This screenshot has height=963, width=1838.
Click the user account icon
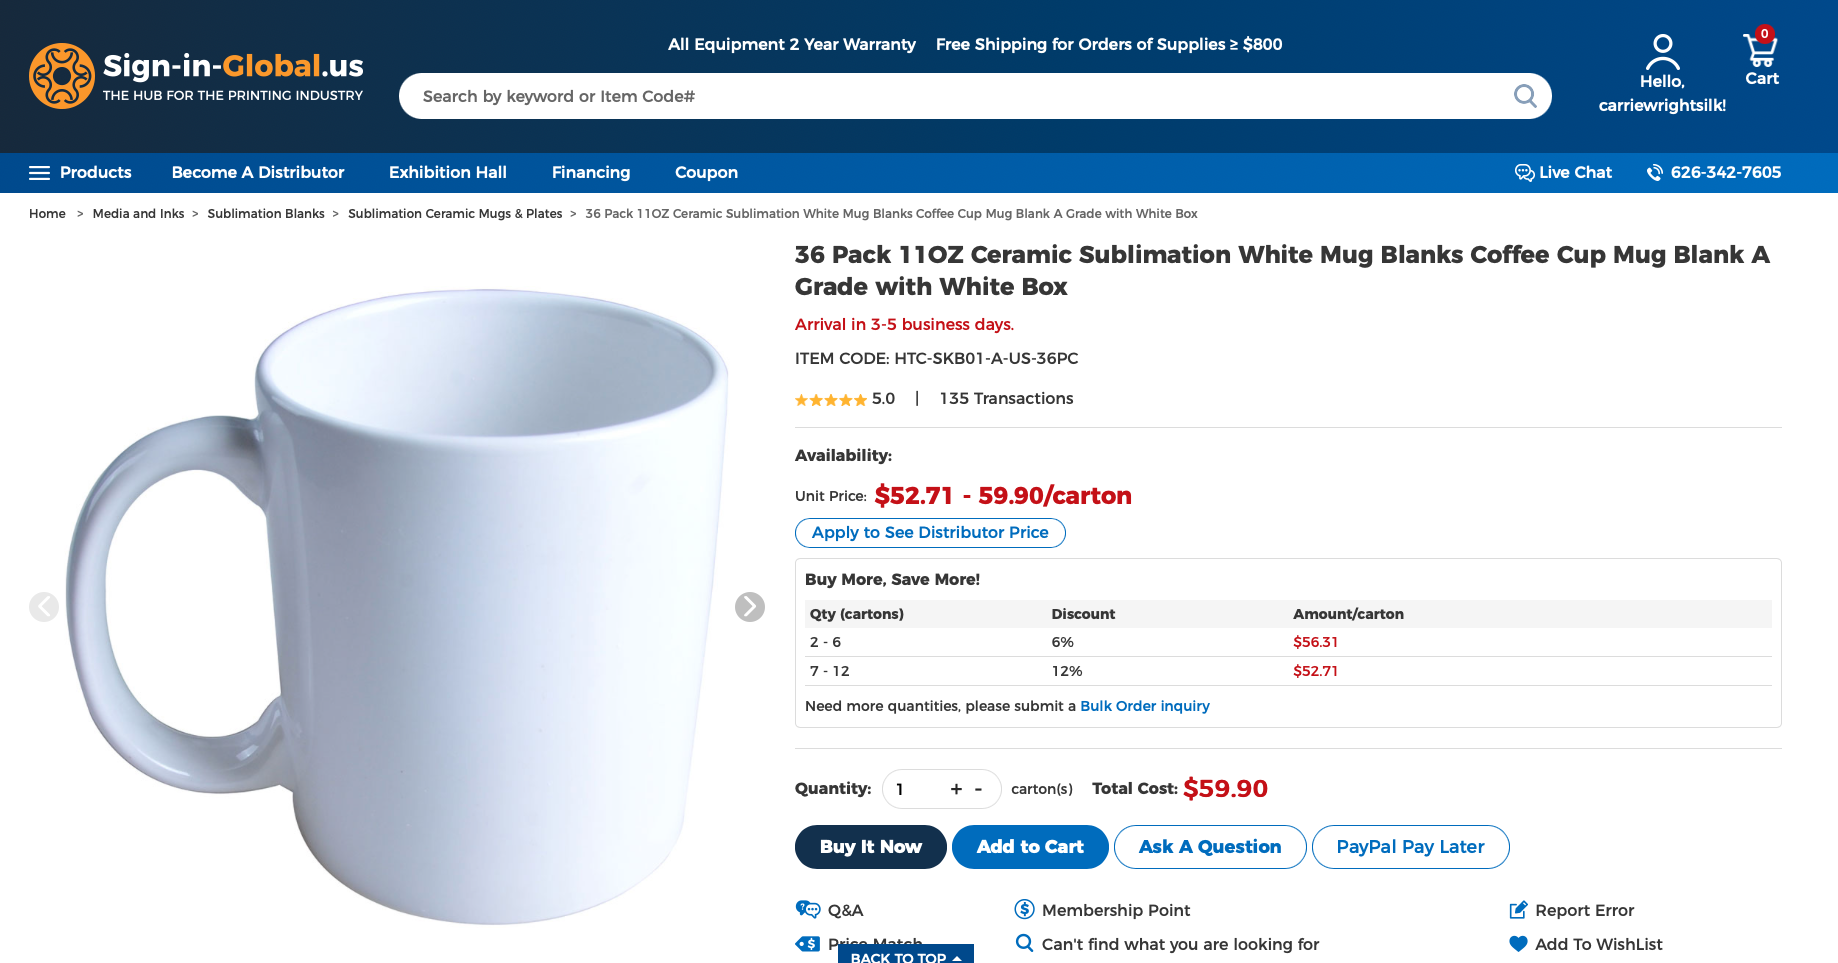pyautogui.click(x=1662, y=52)
